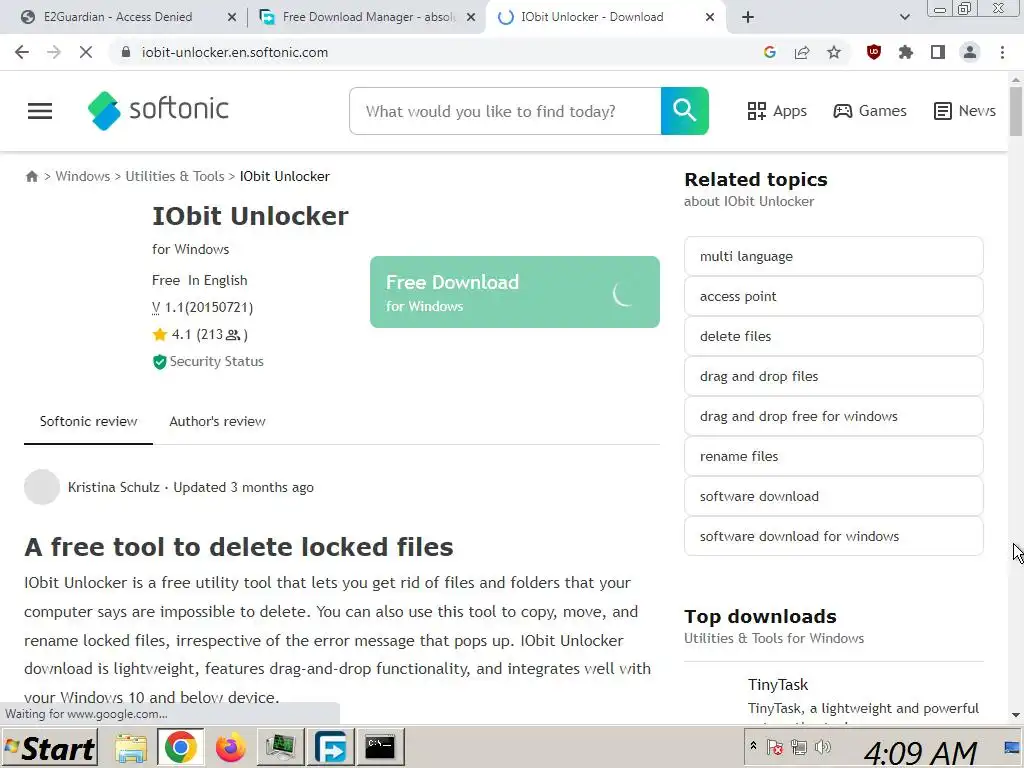Click the address bar URL
Image resolution: width=1024 pixels, height=768 pixels.
point(234,52)
